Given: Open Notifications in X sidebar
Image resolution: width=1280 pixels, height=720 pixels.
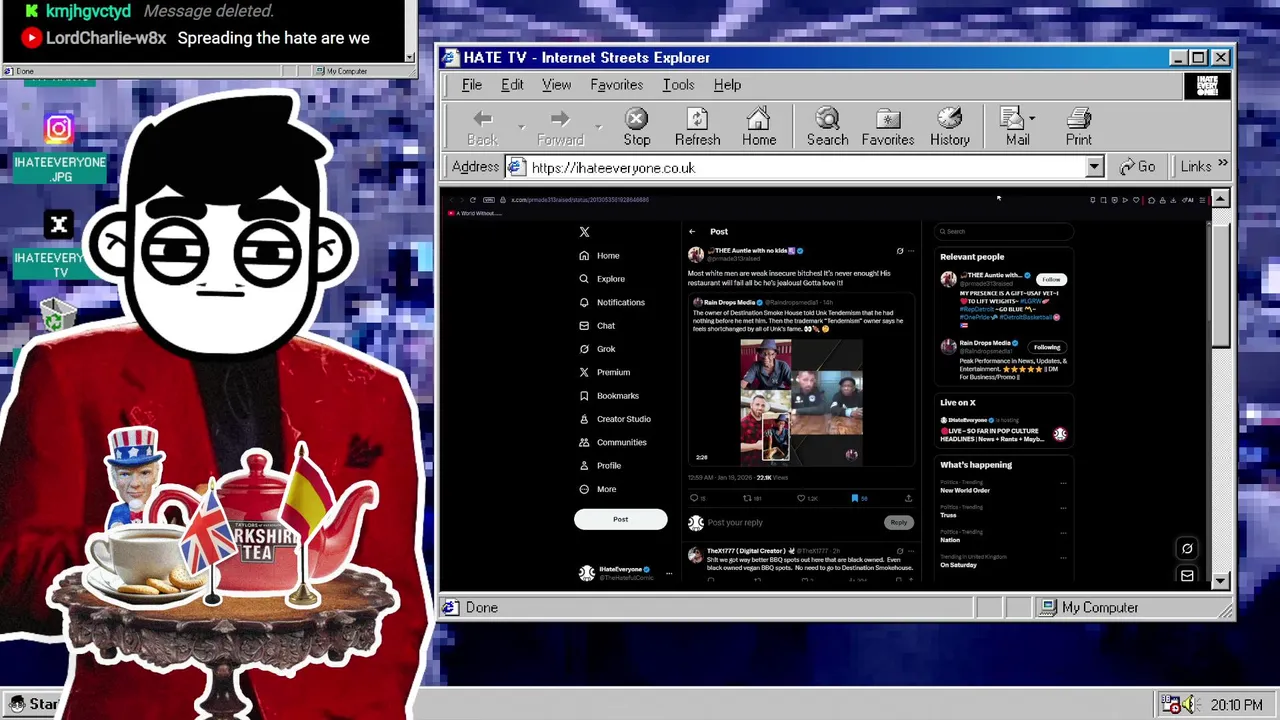Looking at the screenshot, I should (611, 302).
